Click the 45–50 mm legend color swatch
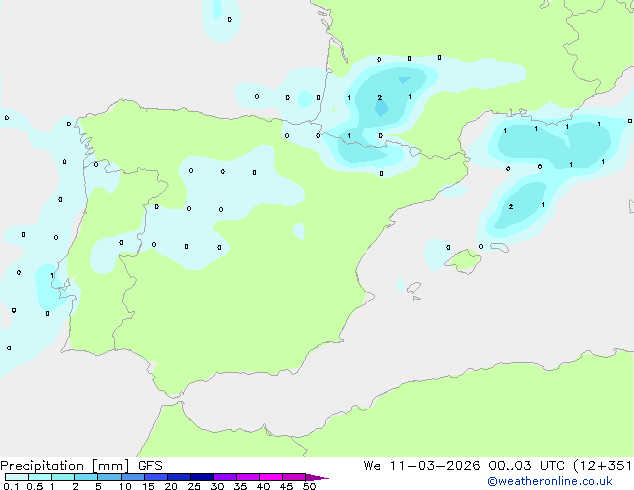 (x=294, y=477)
